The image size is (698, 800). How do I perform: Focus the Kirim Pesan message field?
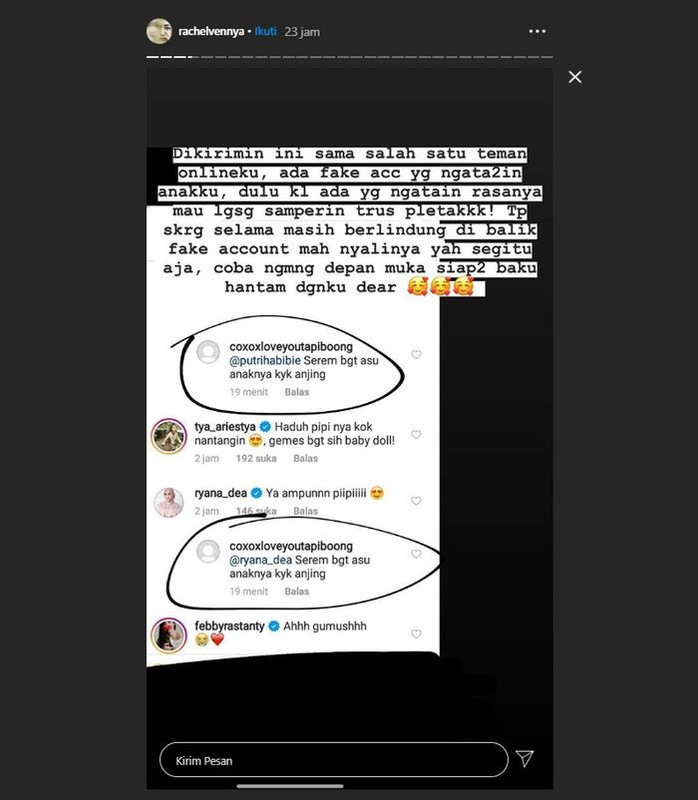click(x=334, y=760)
